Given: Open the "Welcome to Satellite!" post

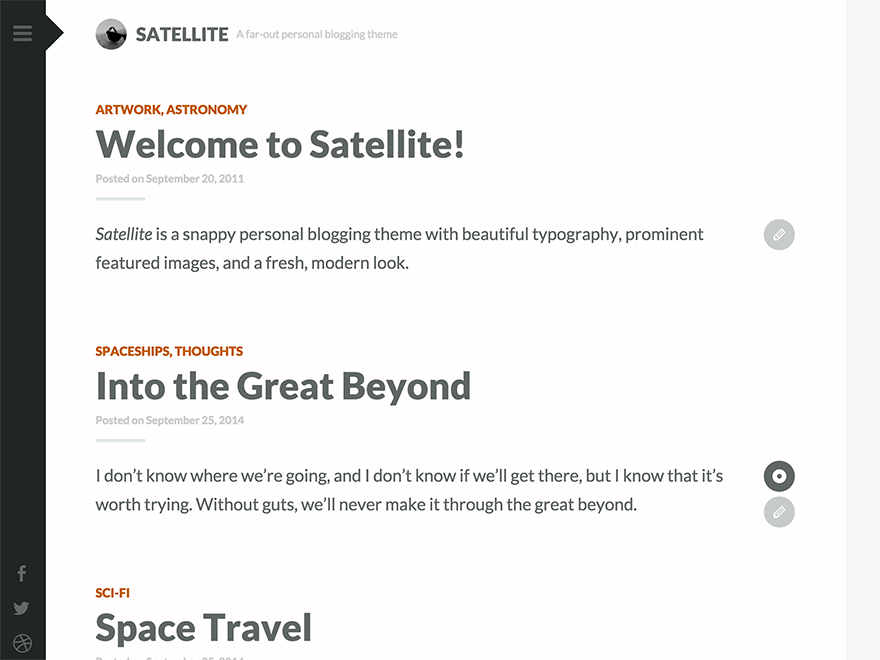Looking at the screenshot, I should click(x=280, y=145).
